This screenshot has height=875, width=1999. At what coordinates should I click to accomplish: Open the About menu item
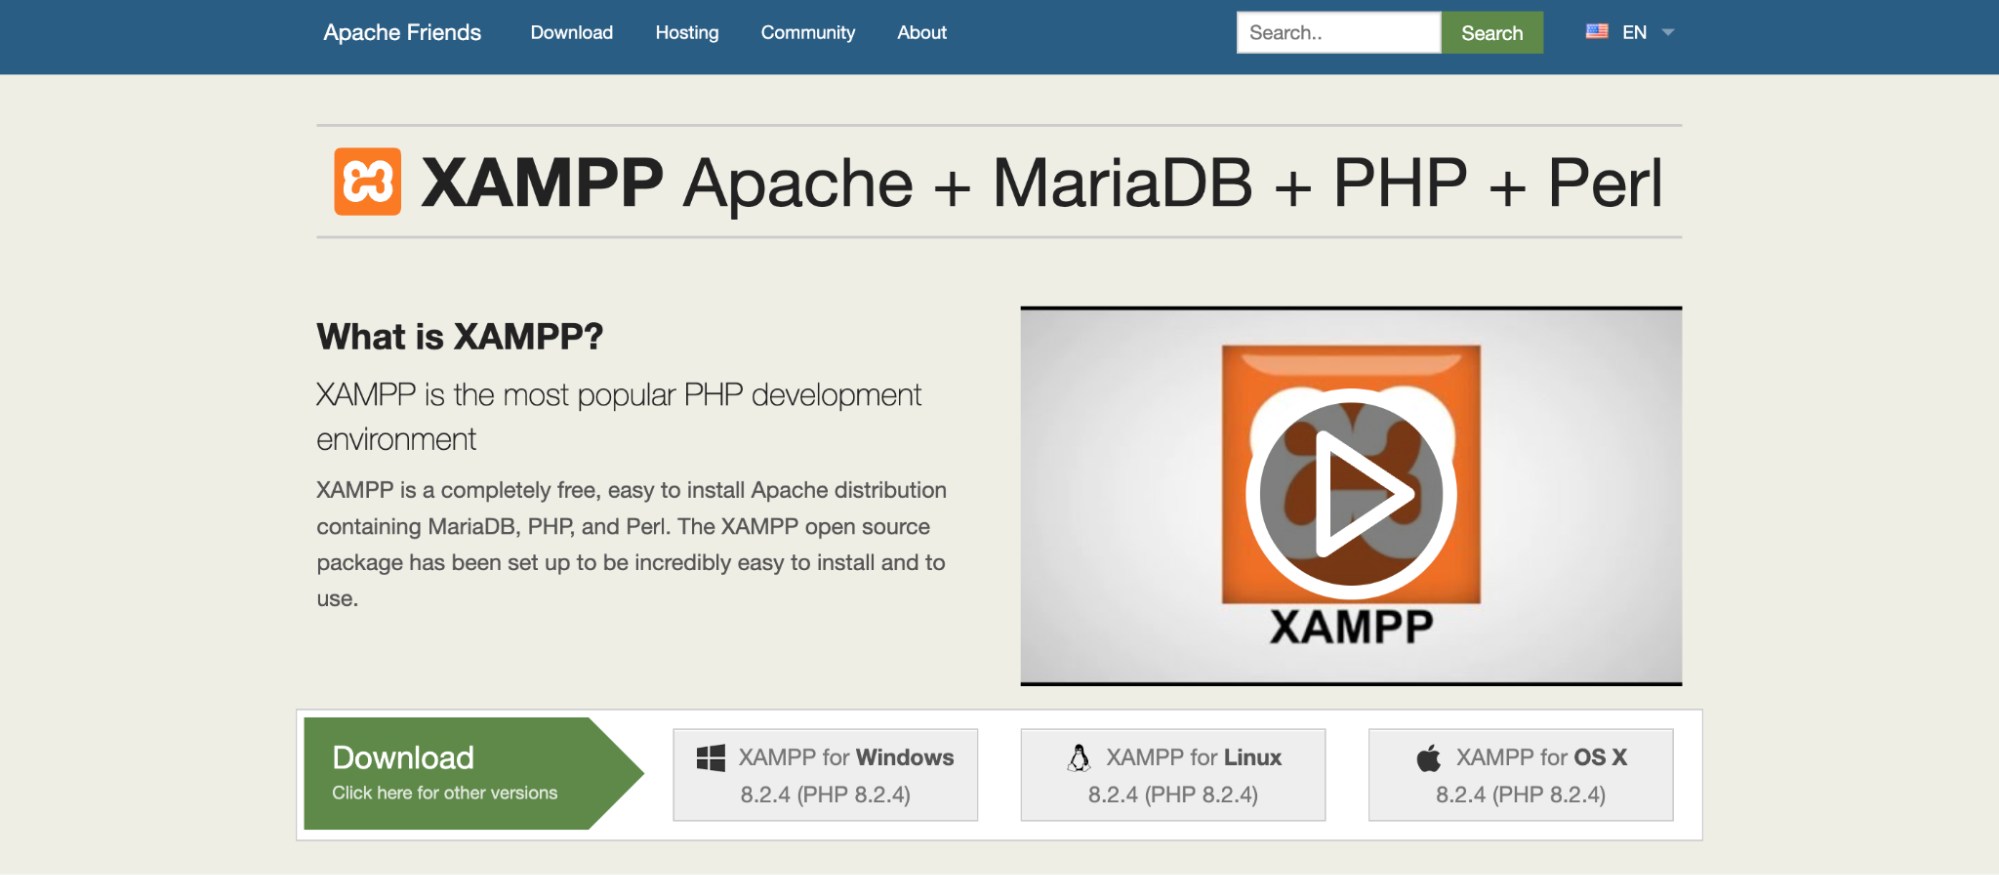click(x=921, y=32)
